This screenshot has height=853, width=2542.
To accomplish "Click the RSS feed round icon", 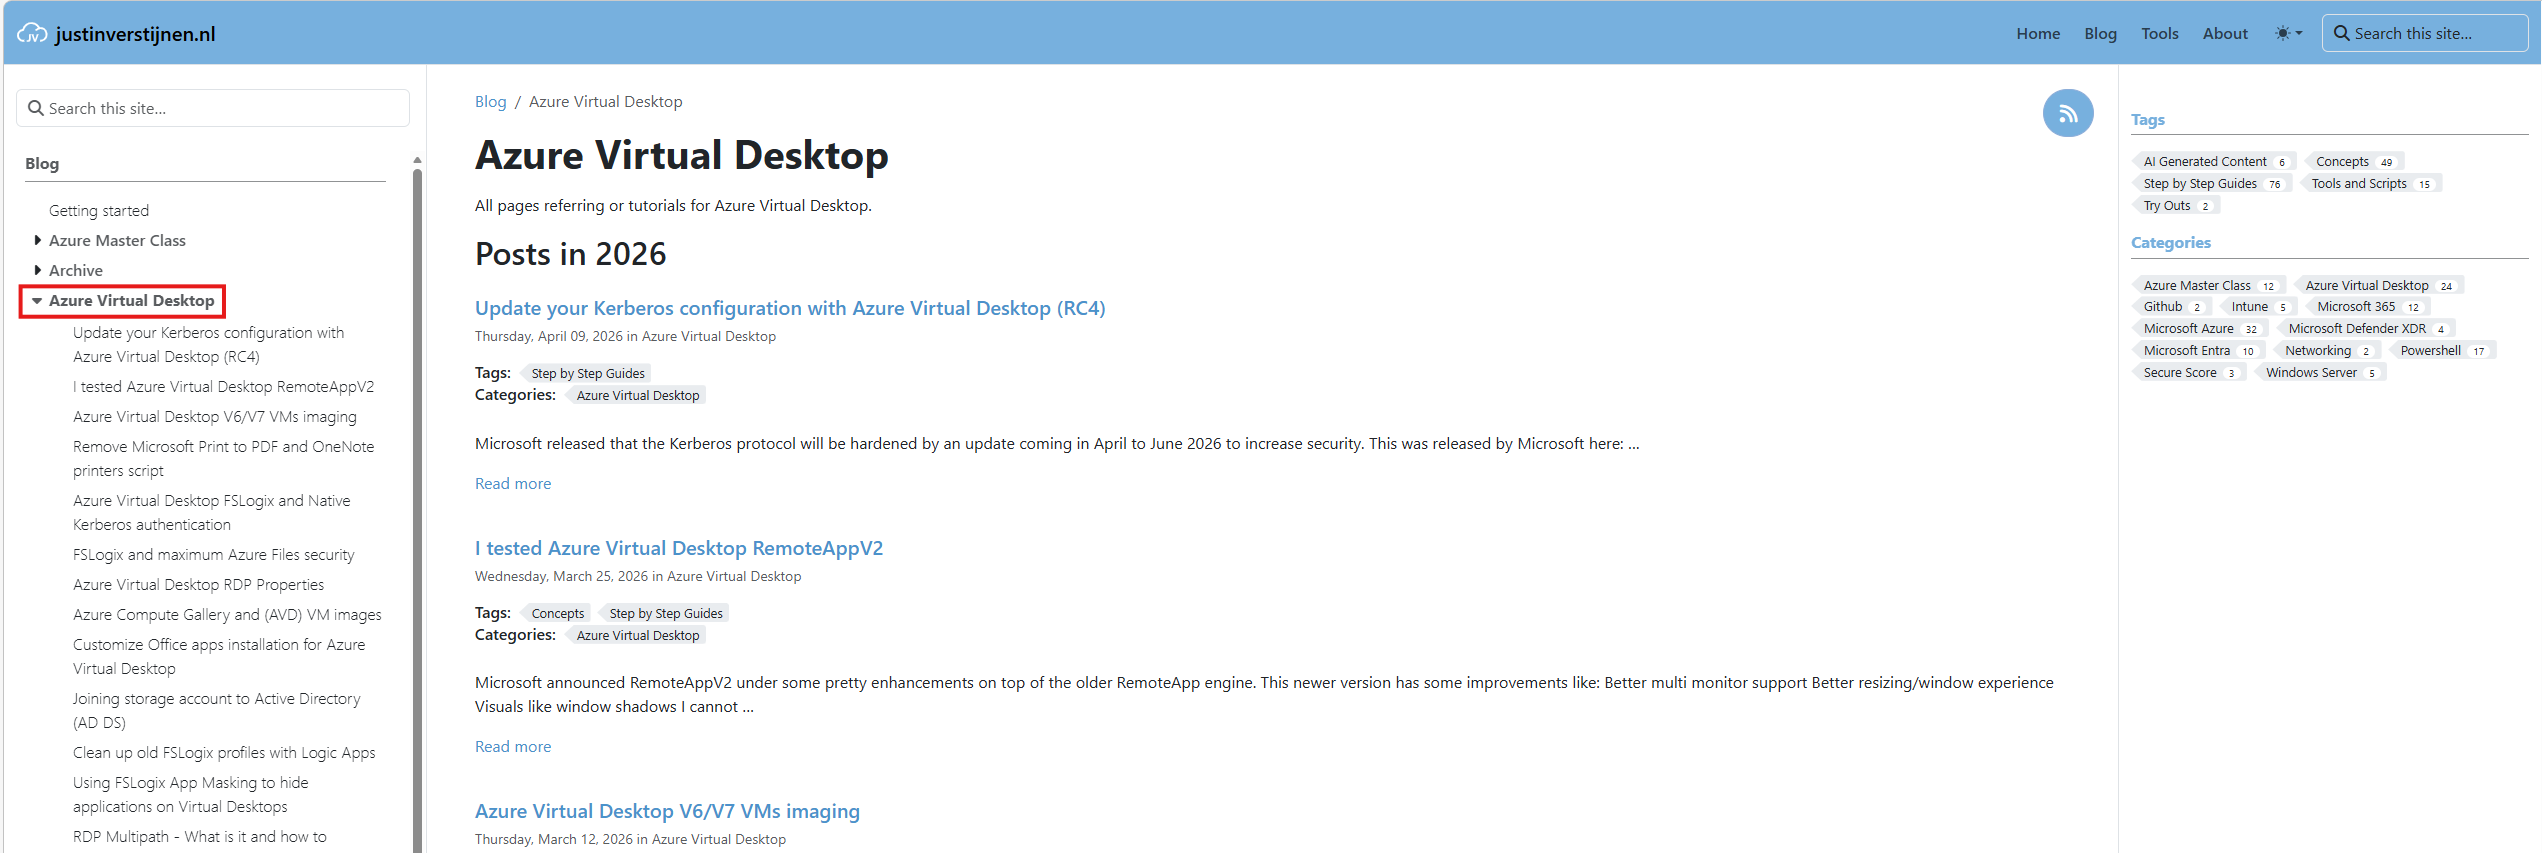I will [x=2067, y=114].
